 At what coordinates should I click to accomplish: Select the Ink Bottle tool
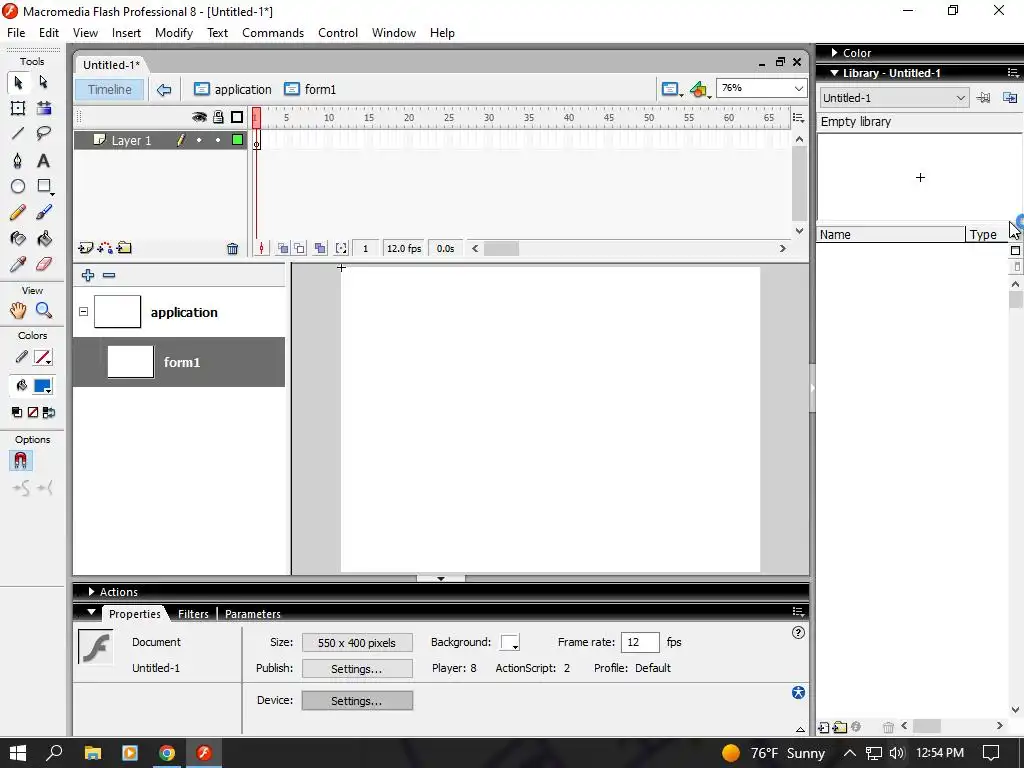[x=18, y=238]
